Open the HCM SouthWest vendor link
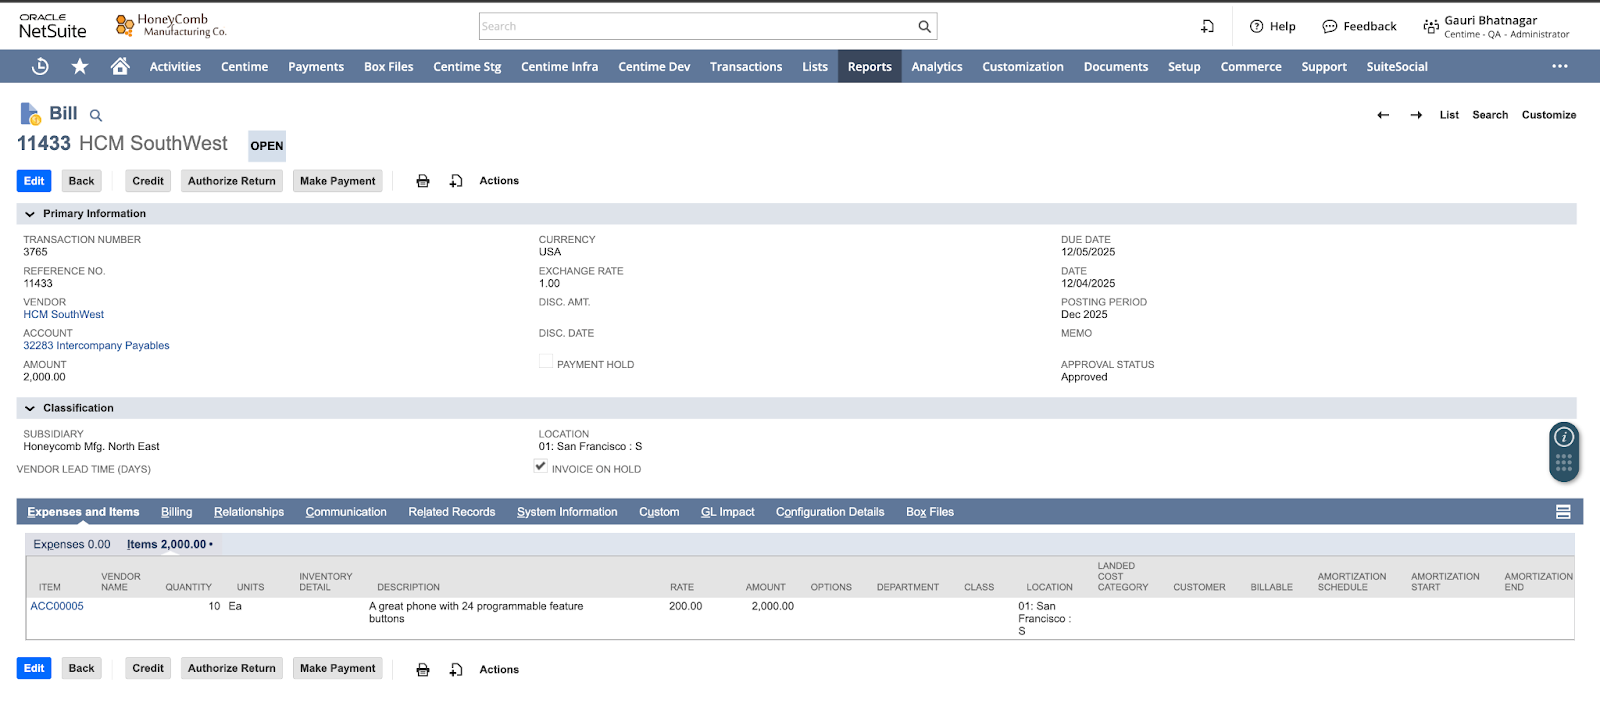 click(x=64, y=314)
